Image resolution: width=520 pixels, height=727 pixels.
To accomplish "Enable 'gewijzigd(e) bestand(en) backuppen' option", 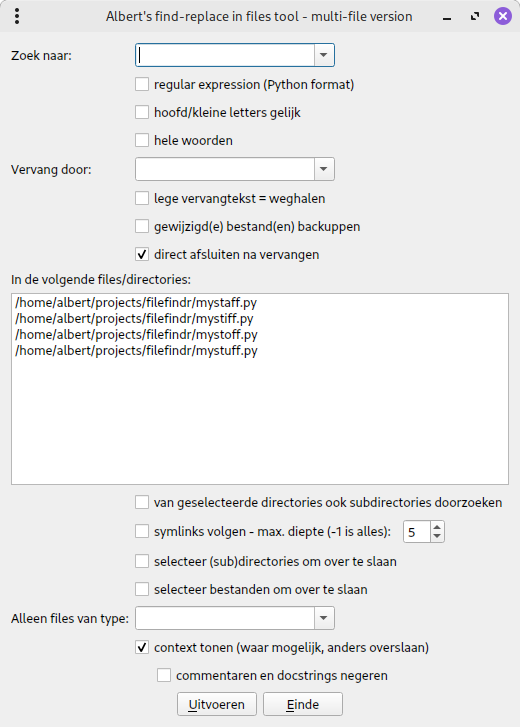I will 142,226.
